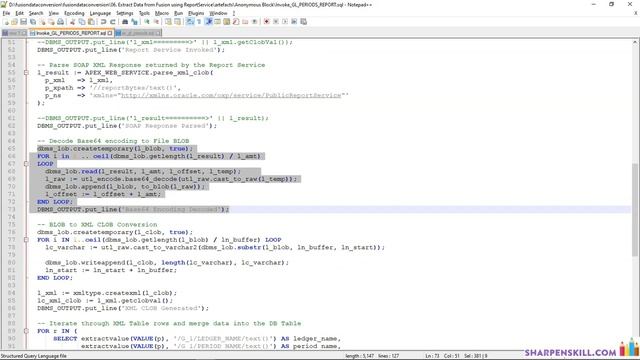Click the Open file toolbar icon
Viewport: 640px width, 360px height.
pyautogui.click(x=14, y=22)
